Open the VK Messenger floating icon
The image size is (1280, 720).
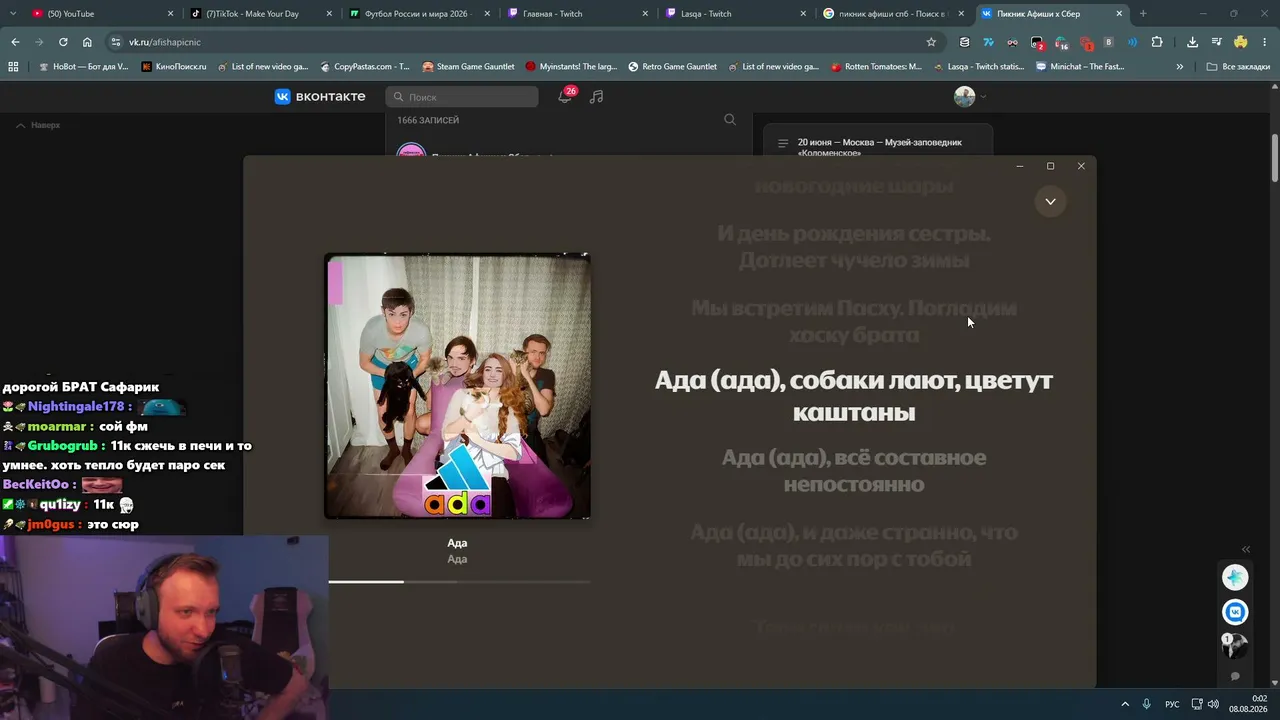1235,612
